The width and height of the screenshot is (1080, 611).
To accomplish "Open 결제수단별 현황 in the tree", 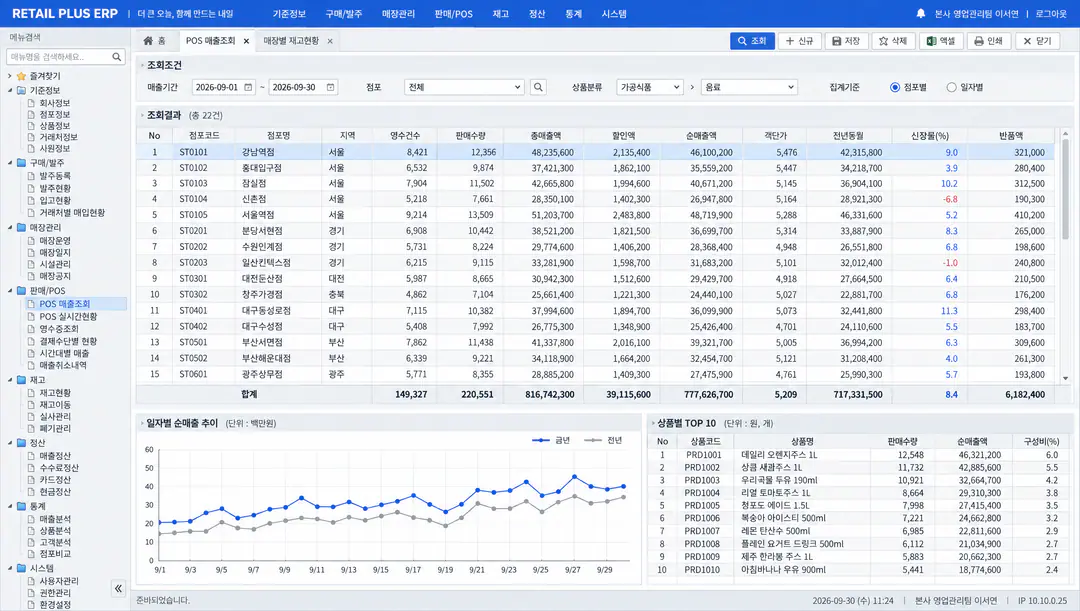I will [x=68, y=341].
